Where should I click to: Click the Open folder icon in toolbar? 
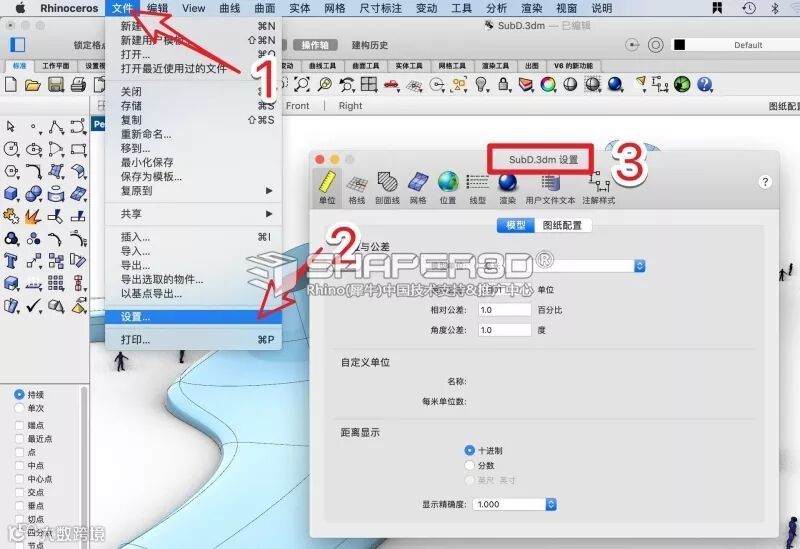click(x=33, y=85)
